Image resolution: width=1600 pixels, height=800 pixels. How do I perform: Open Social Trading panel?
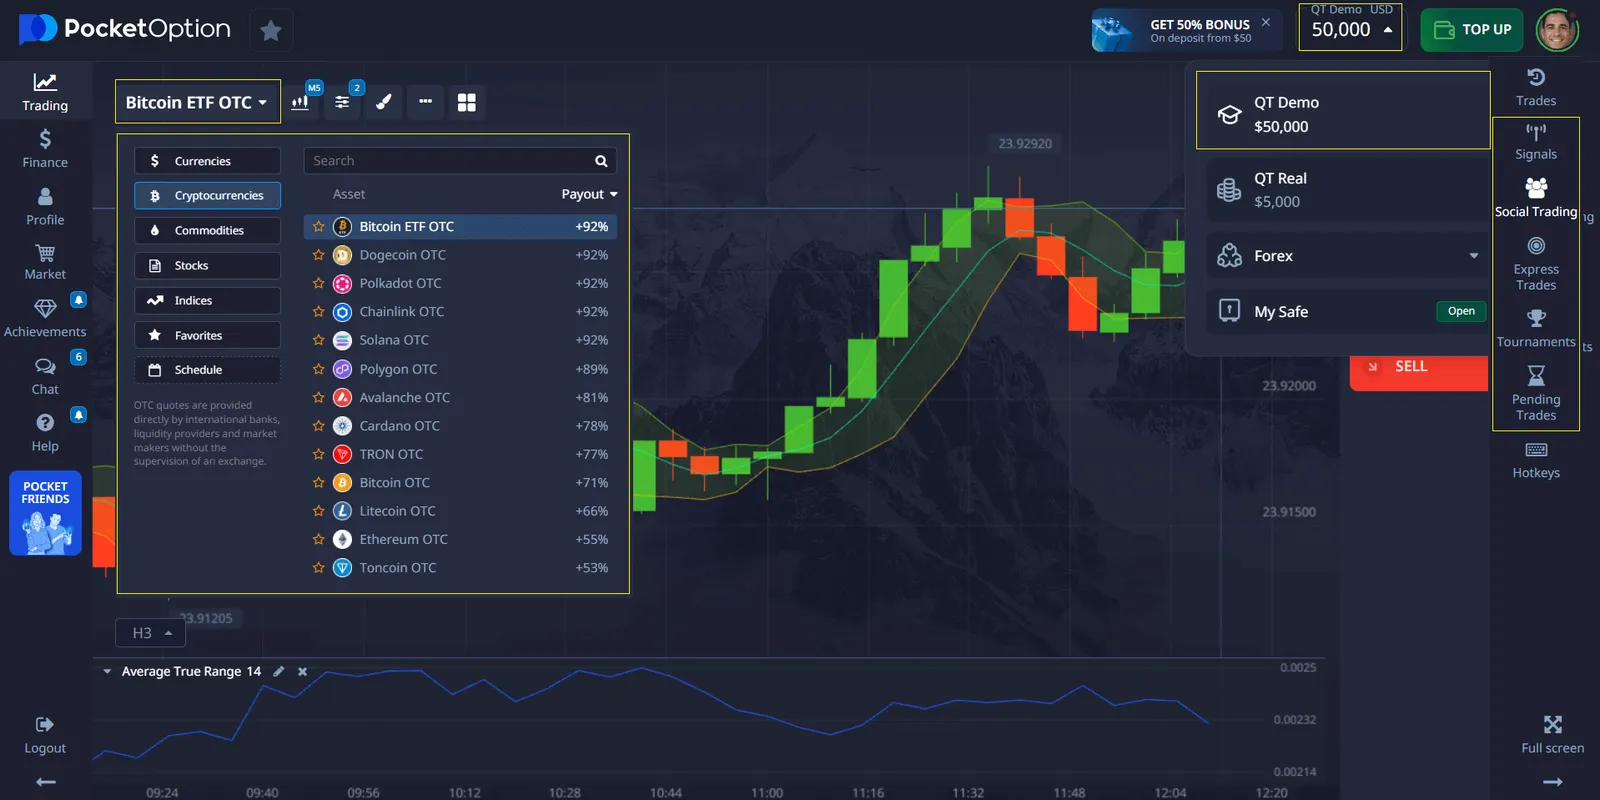[x=1535, y=198]
